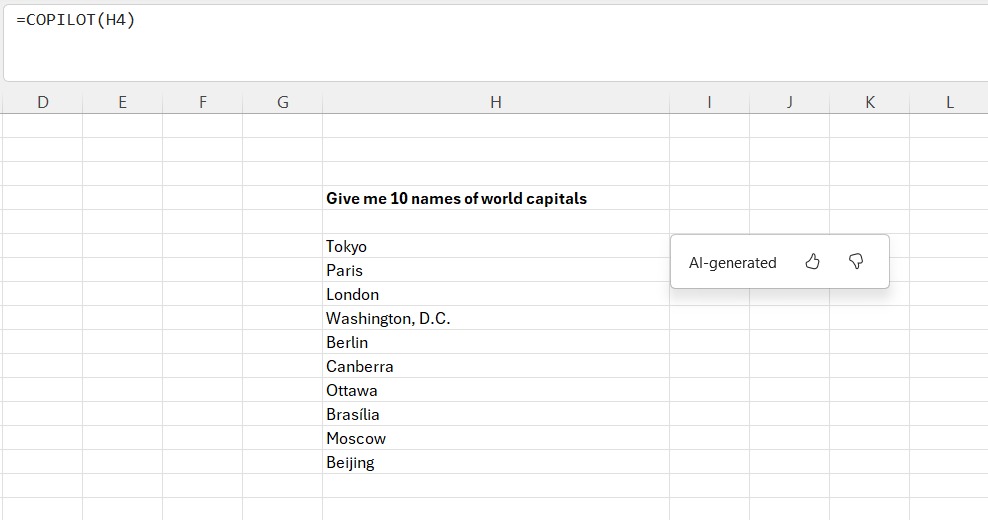Viewport: 988px width, 520px height.
Task: Select column K header
Action: coord(869,102)
